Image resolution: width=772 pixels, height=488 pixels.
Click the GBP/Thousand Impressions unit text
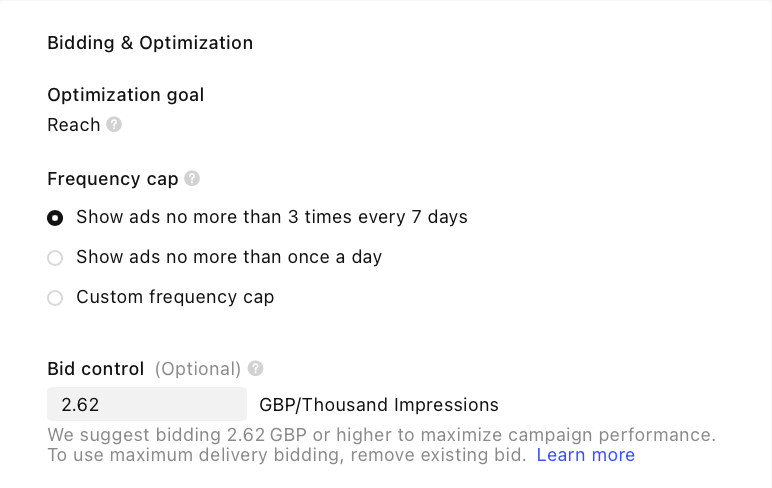[379, 405]
